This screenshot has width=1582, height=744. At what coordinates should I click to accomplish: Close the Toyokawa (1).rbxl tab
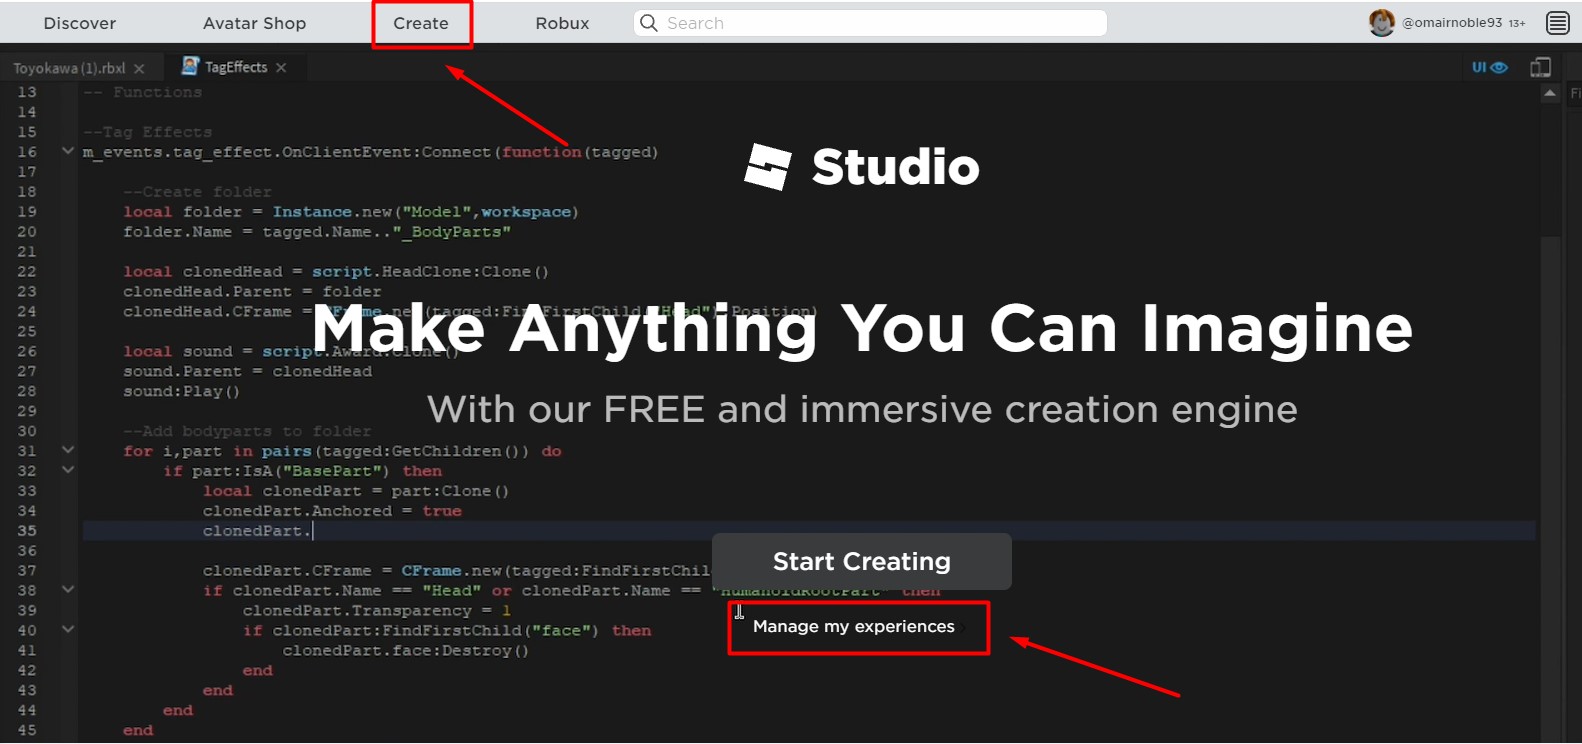pos(139,68)
